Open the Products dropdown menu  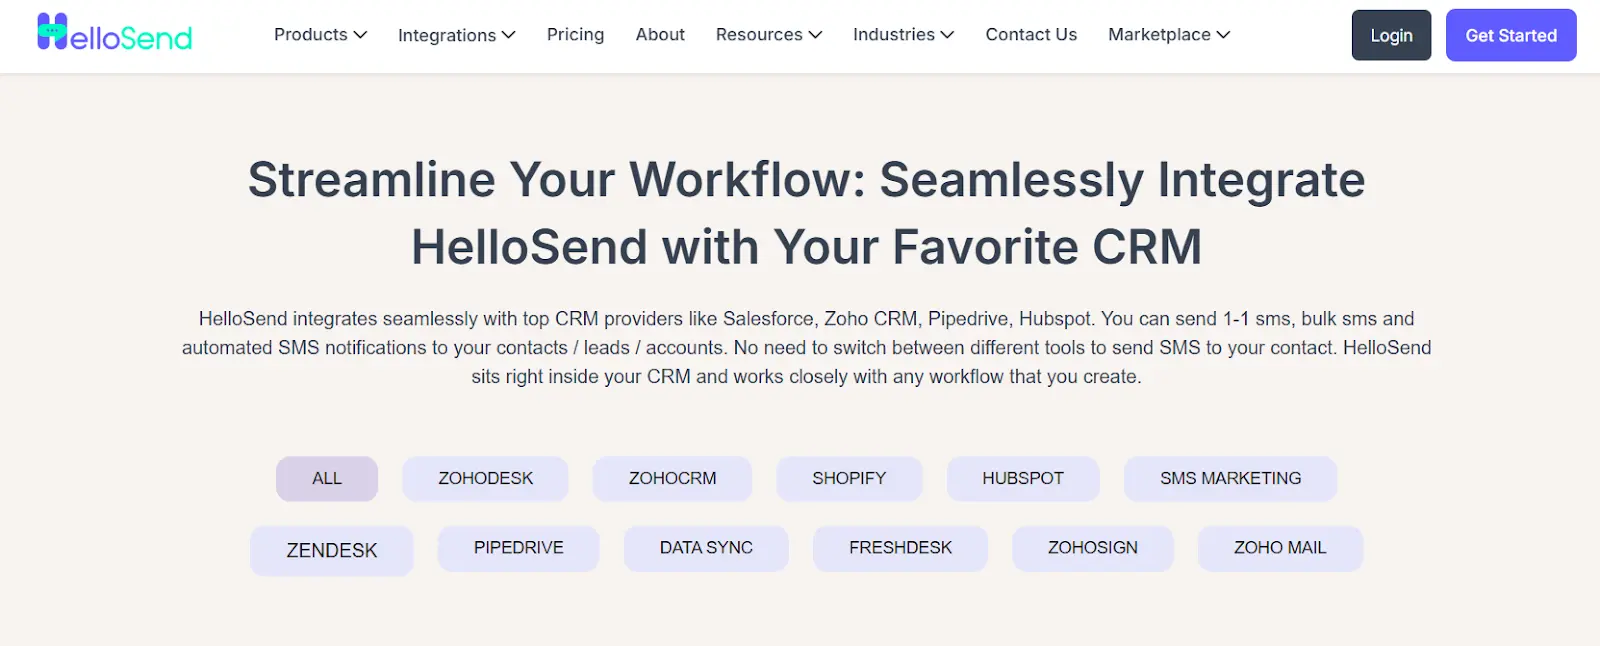(319, 34)
